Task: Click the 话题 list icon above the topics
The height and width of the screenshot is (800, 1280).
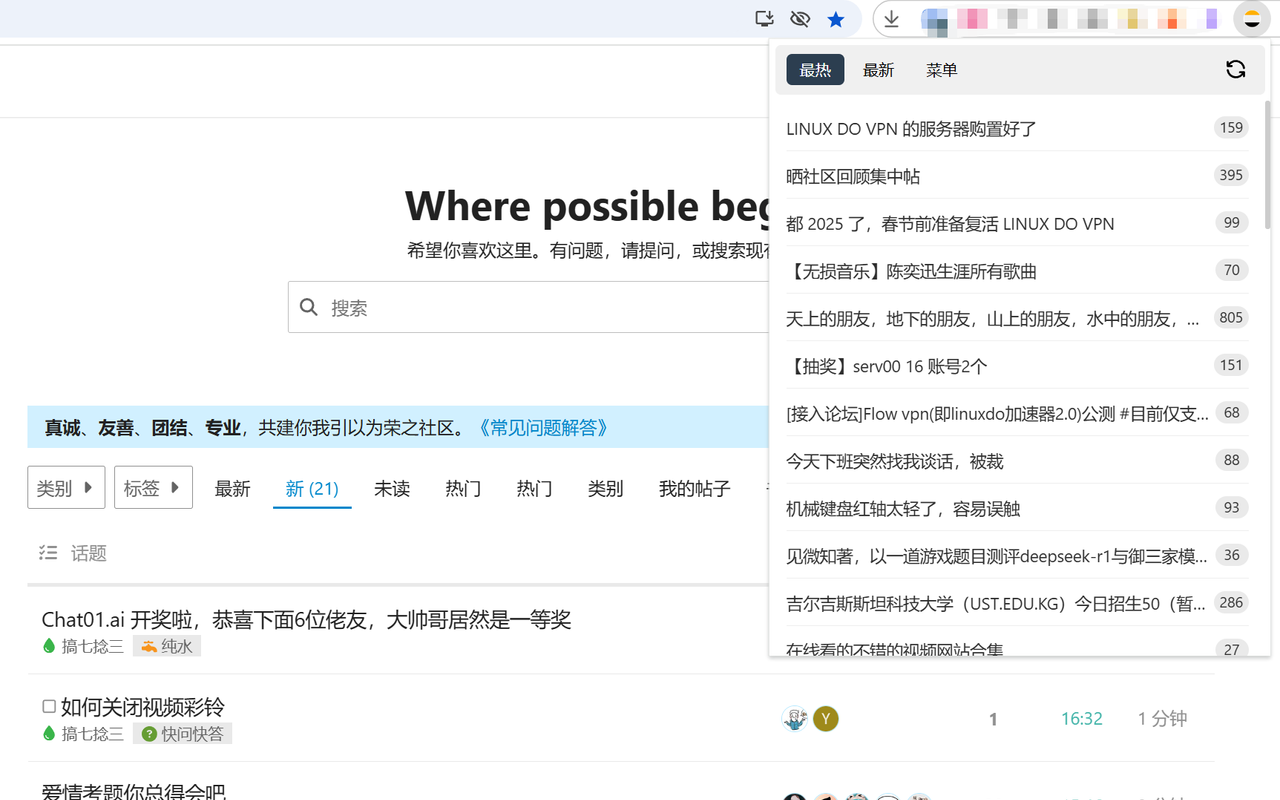Action: point(48,552)
